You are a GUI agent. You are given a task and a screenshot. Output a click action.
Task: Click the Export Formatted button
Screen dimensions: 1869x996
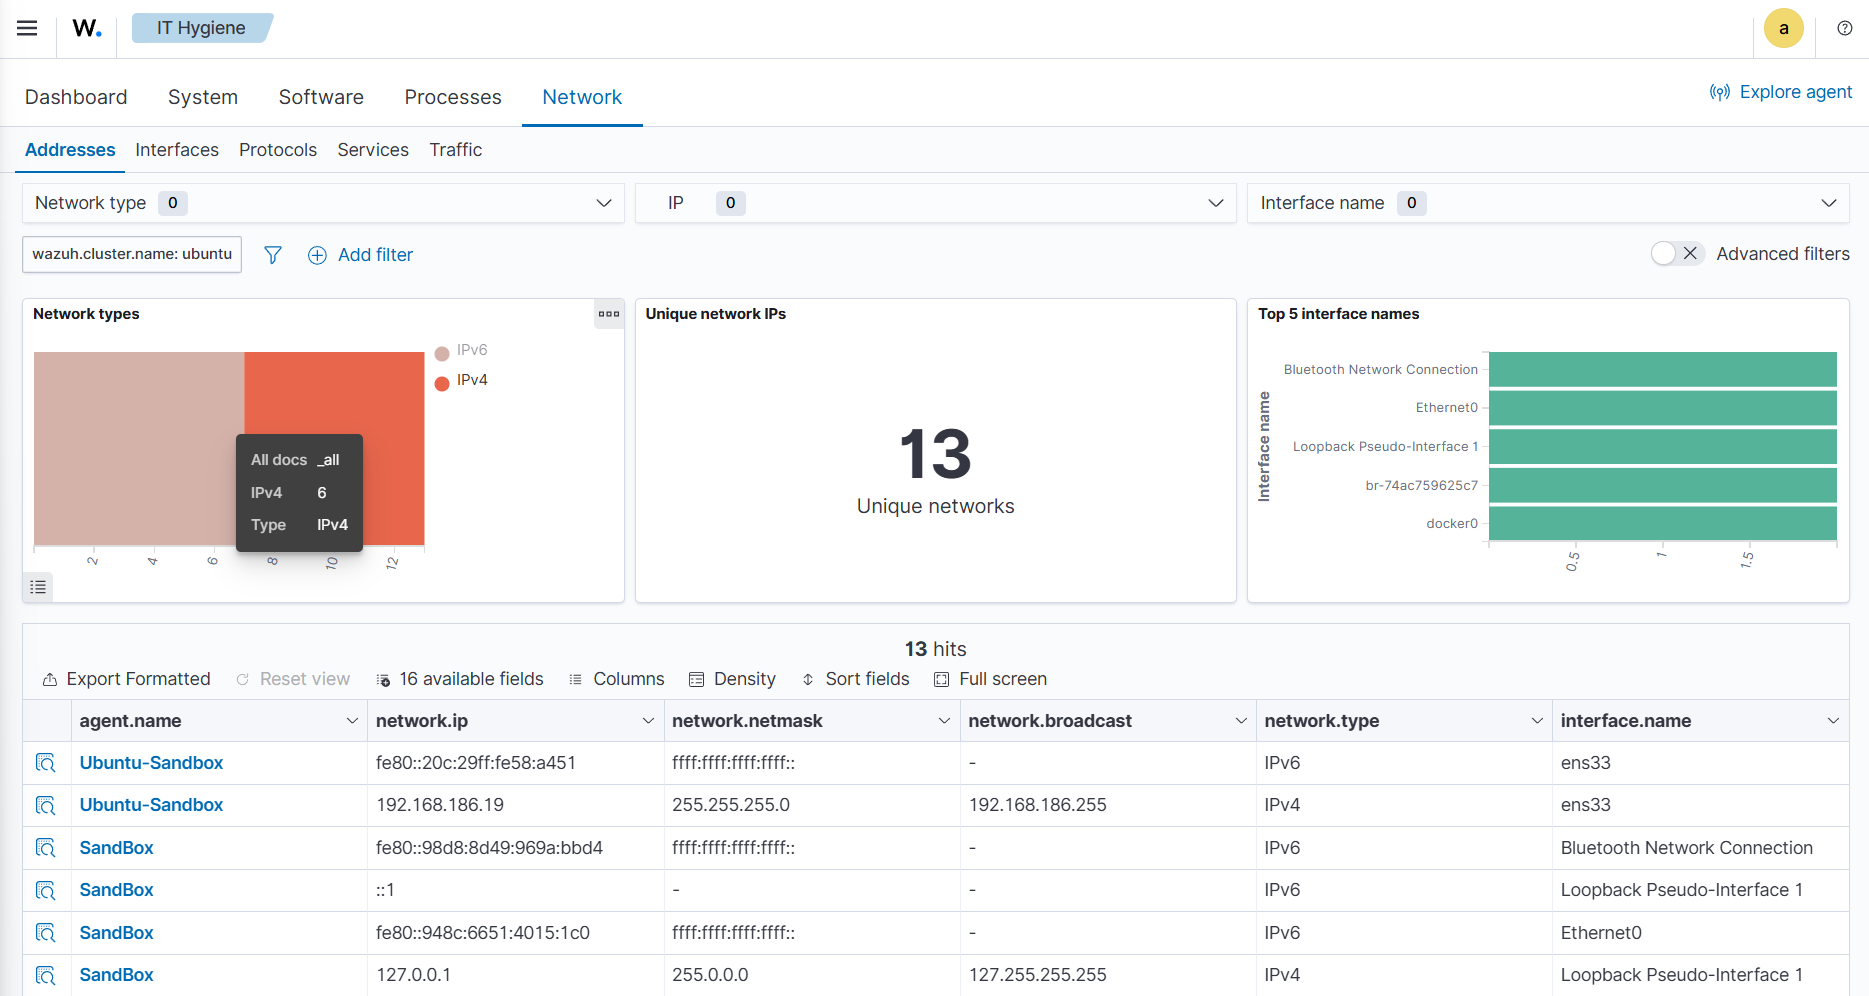click(126, 679)
